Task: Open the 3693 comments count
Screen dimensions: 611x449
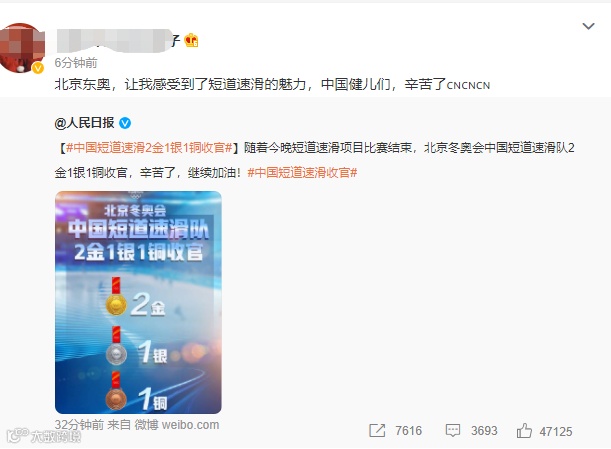Action: 484,431
